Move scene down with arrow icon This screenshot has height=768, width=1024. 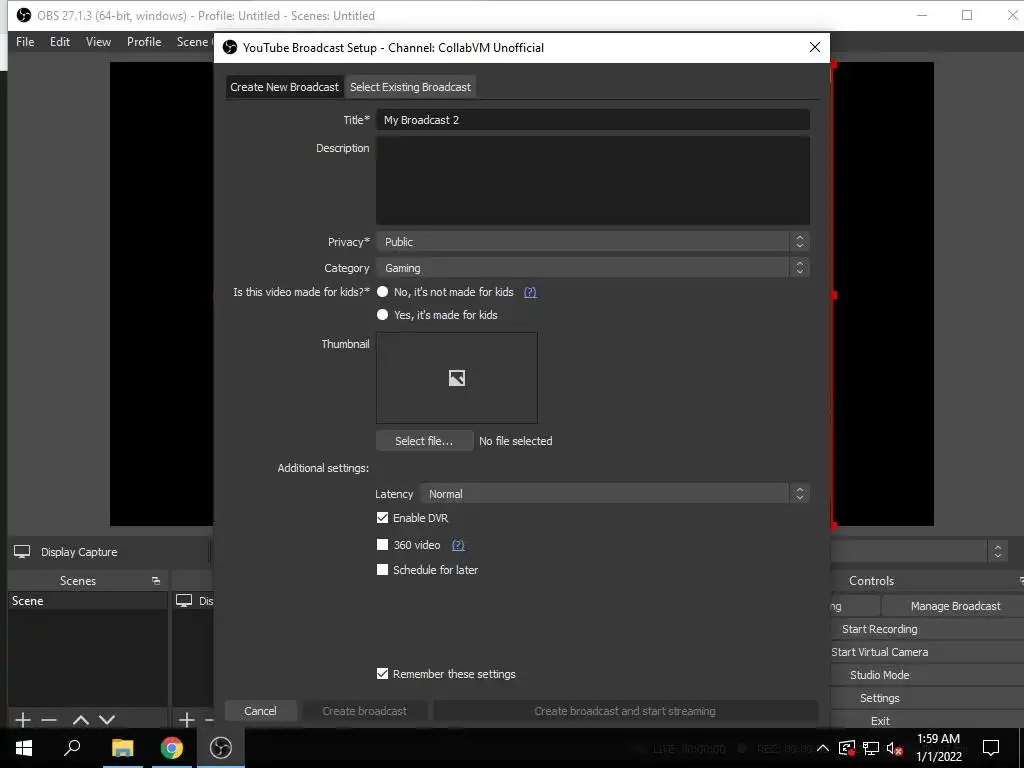click(107, 720)
